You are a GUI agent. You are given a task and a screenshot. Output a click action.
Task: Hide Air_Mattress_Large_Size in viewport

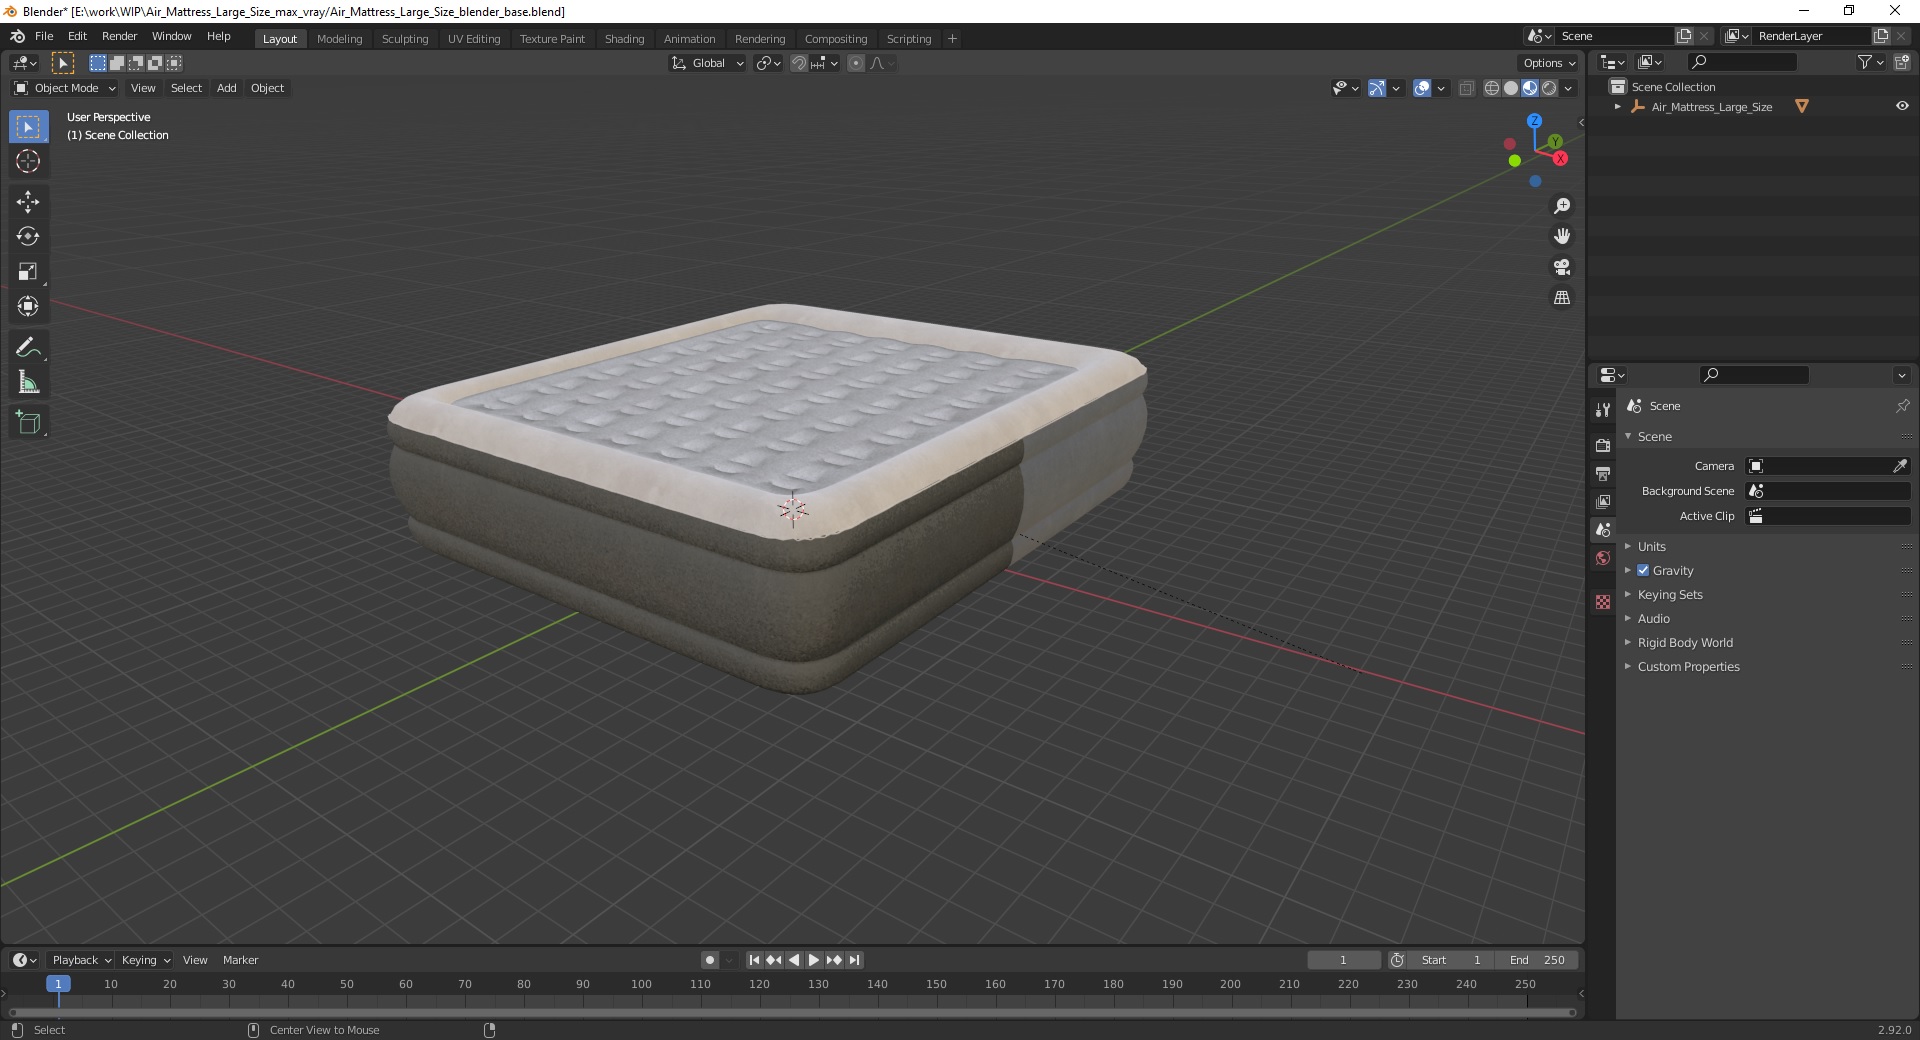click(x=1902, y=106)
